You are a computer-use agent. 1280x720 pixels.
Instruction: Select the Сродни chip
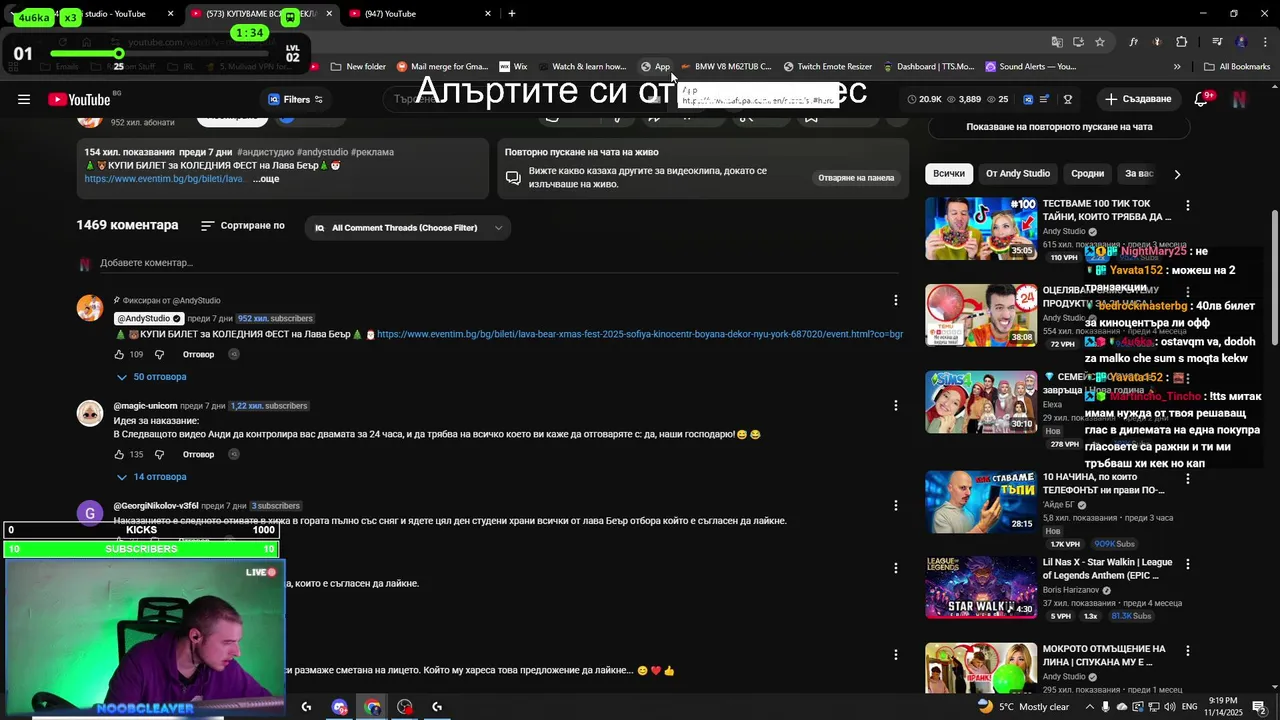point(1087,174)
